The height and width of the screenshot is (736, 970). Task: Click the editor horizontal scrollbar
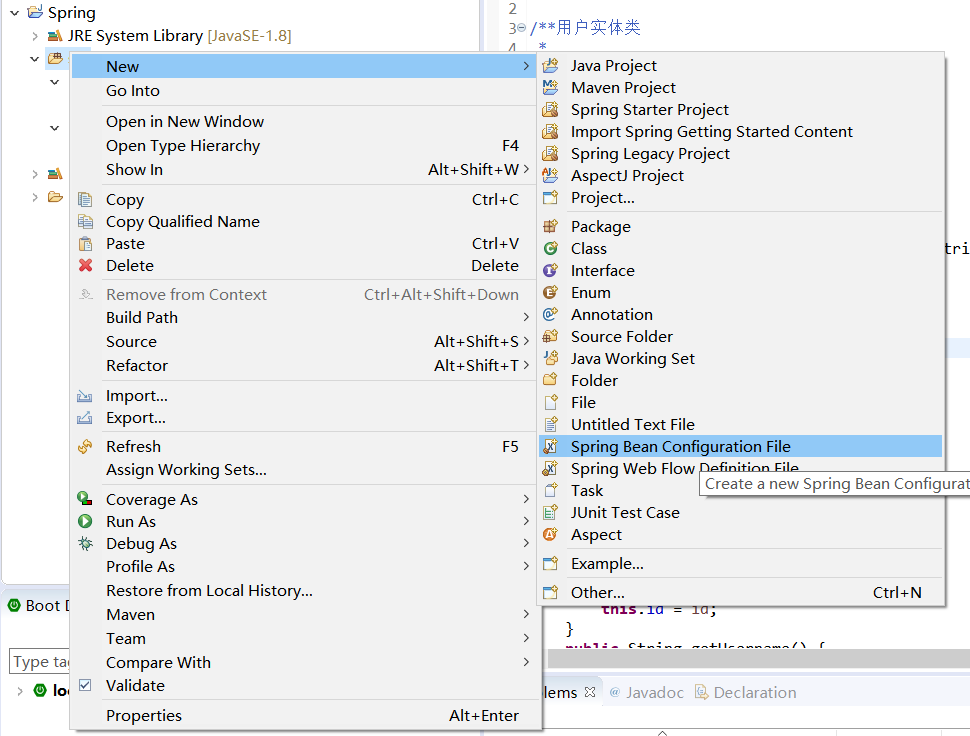pyautogui.click(x=758, y=658)
